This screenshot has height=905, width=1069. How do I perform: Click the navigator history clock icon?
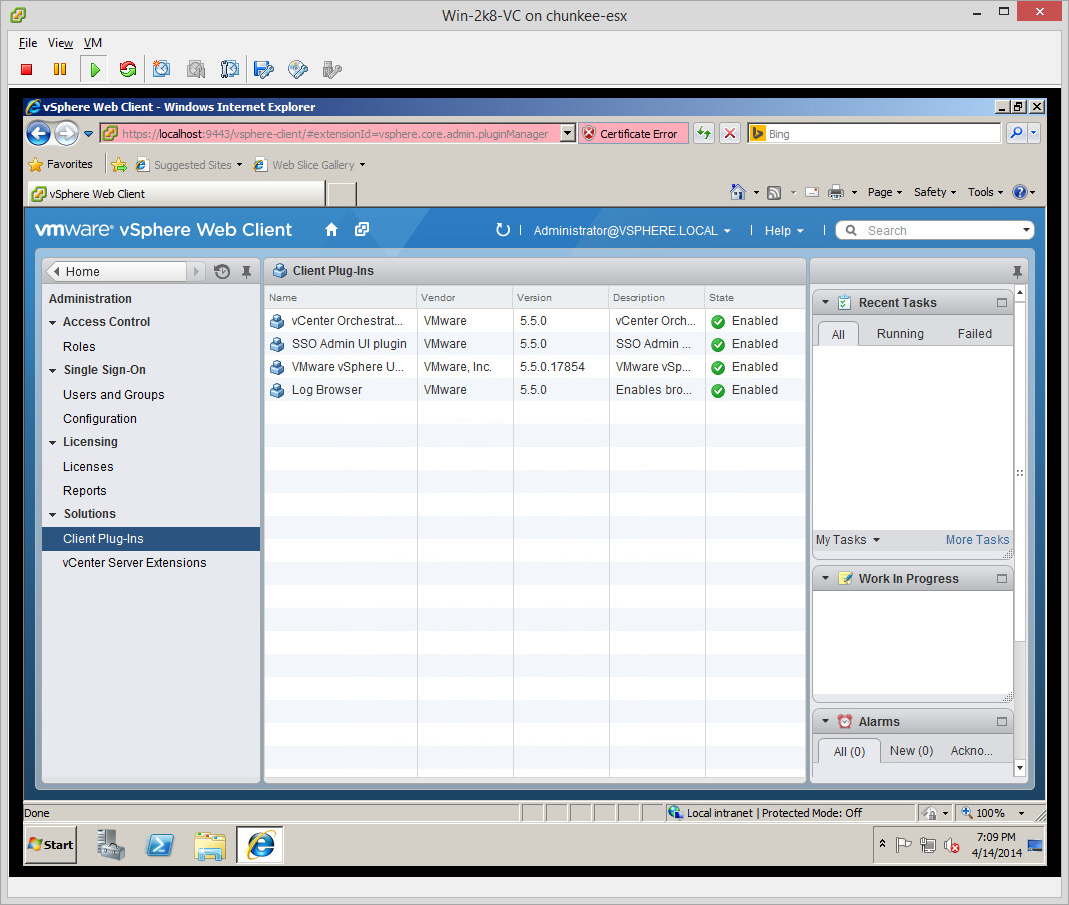[222, 271]
